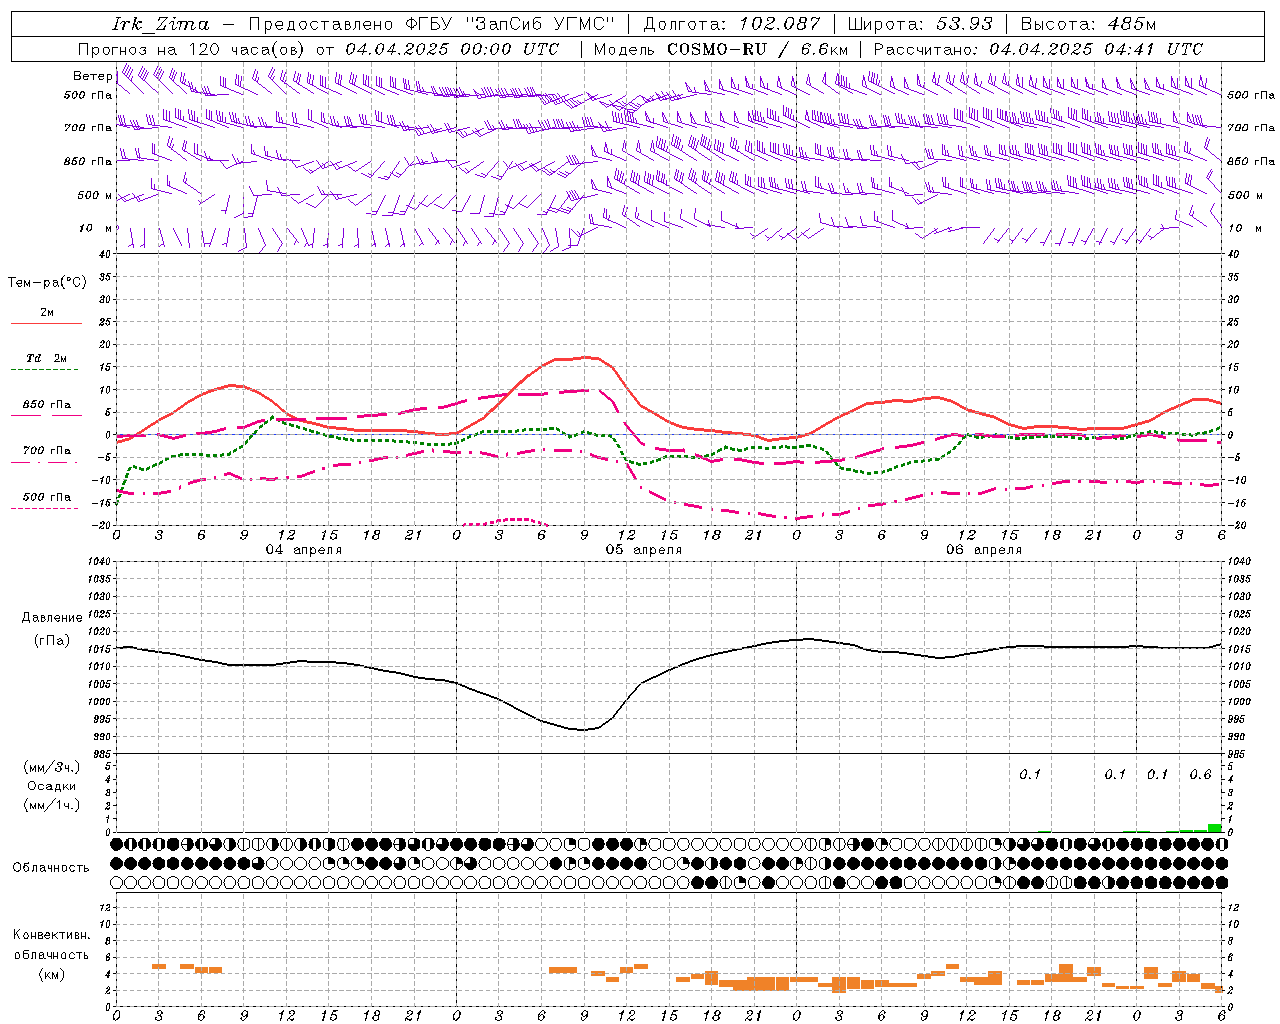Click the Тем-ра(°C) temperature label
The image size is (1280, 1024).
(47, 283)
